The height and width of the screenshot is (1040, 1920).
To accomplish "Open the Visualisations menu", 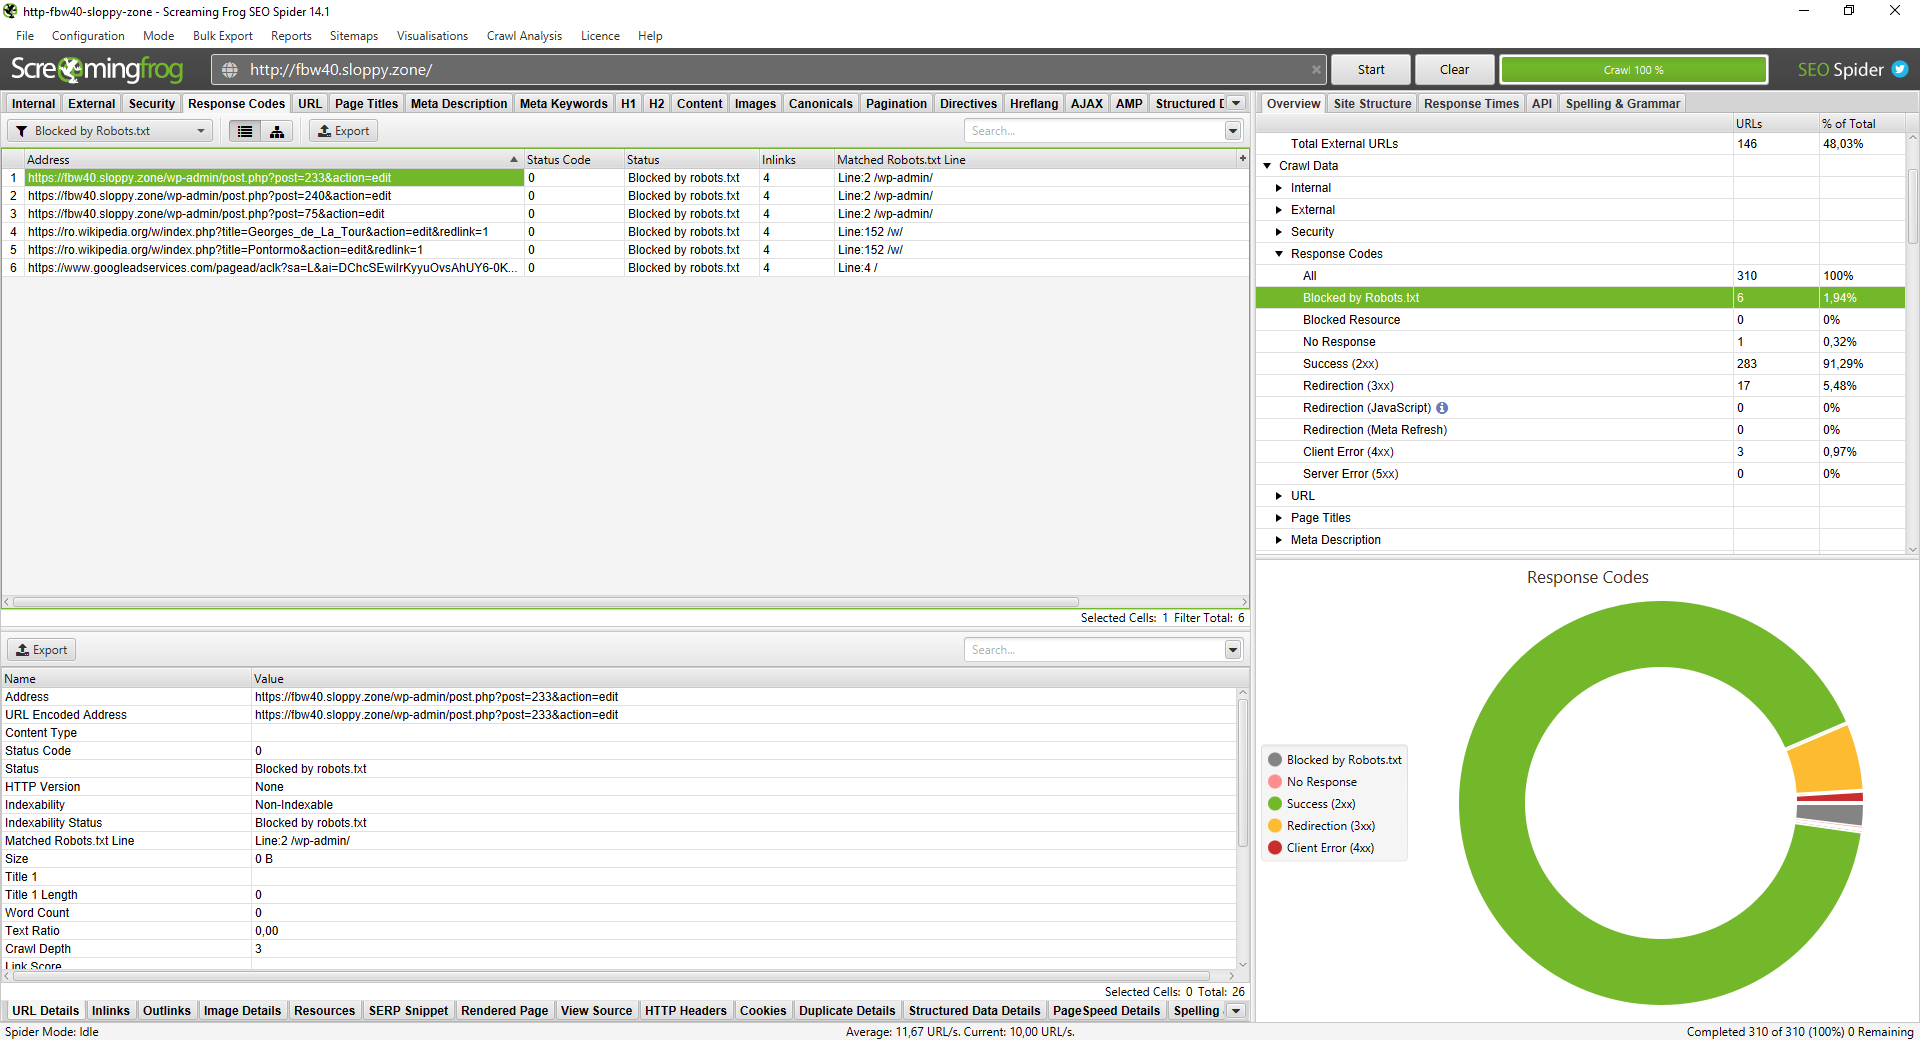I will [432, 36].
